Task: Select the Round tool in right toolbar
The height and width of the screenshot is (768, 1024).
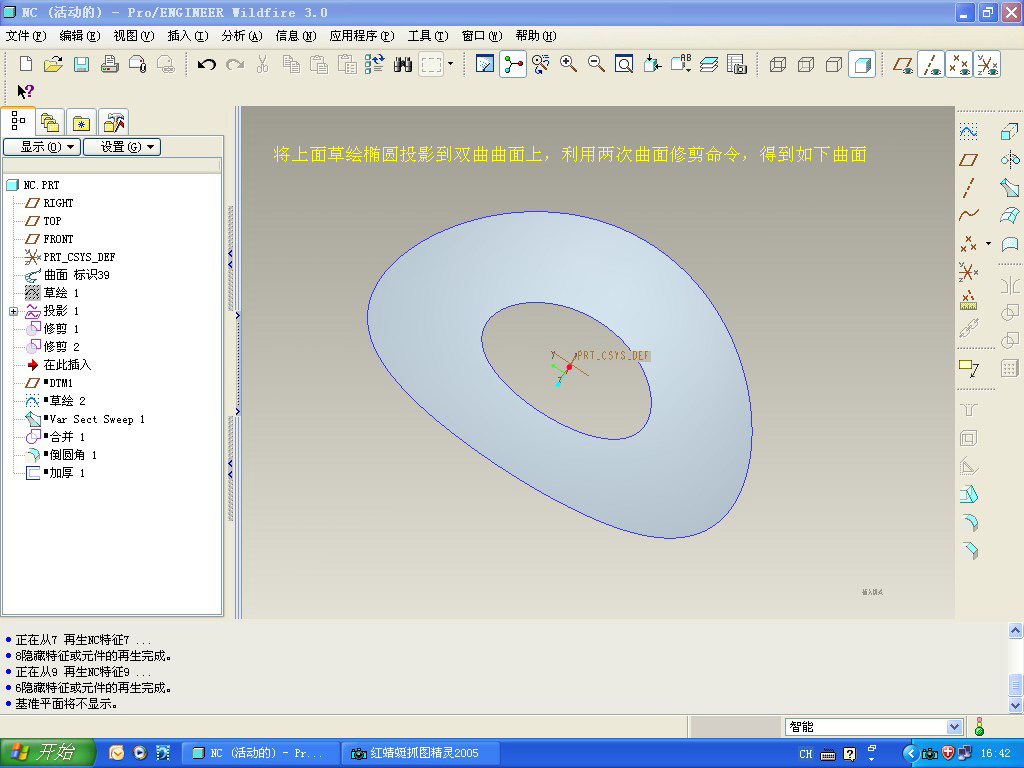Action: (968, 522)
